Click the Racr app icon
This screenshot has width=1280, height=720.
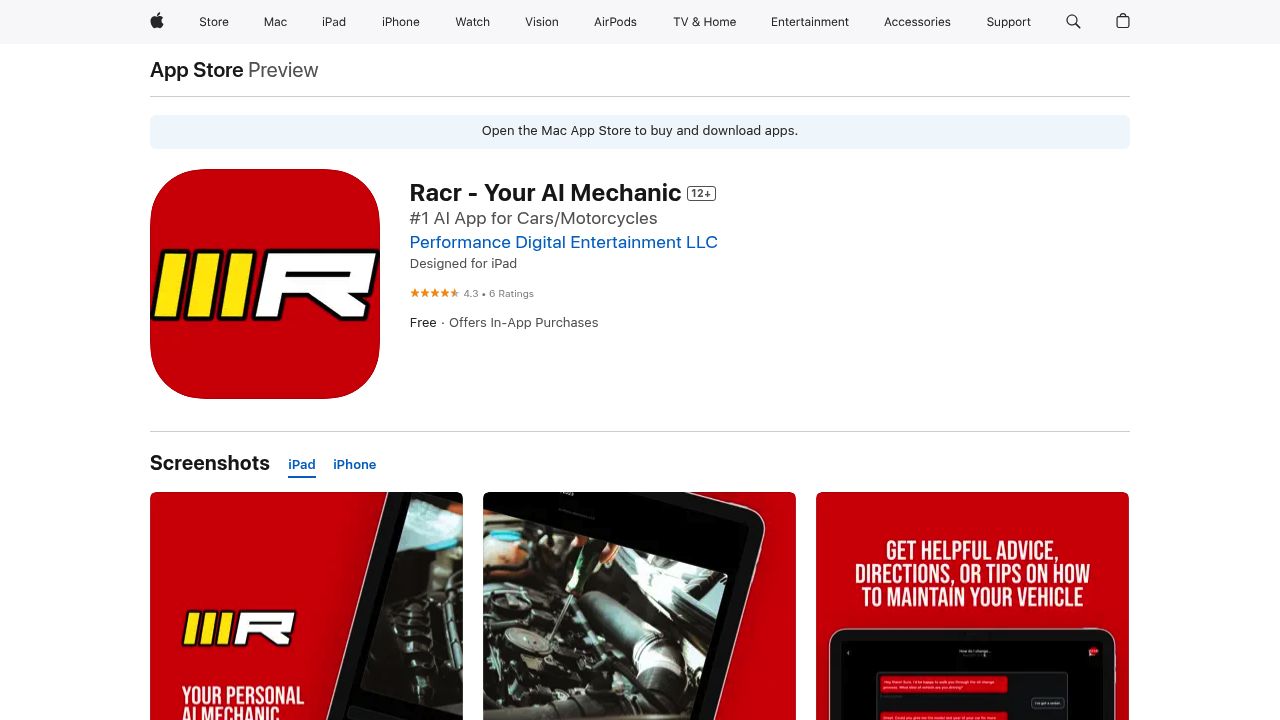click(x=265, y=284)
